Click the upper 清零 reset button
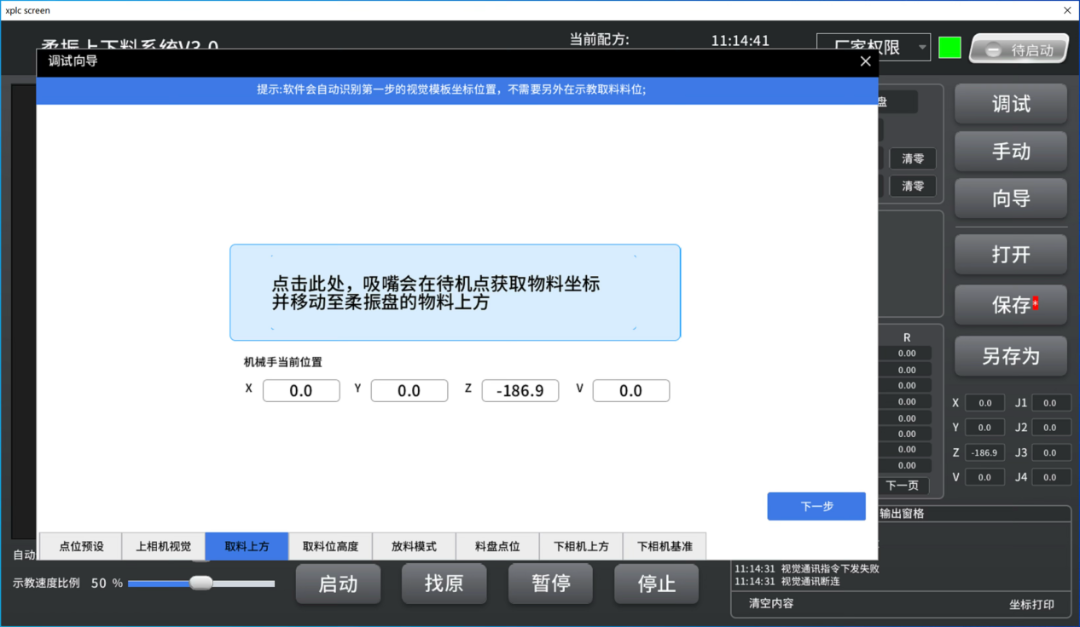This screenshot has width=1080, height=627. [913, 158]
